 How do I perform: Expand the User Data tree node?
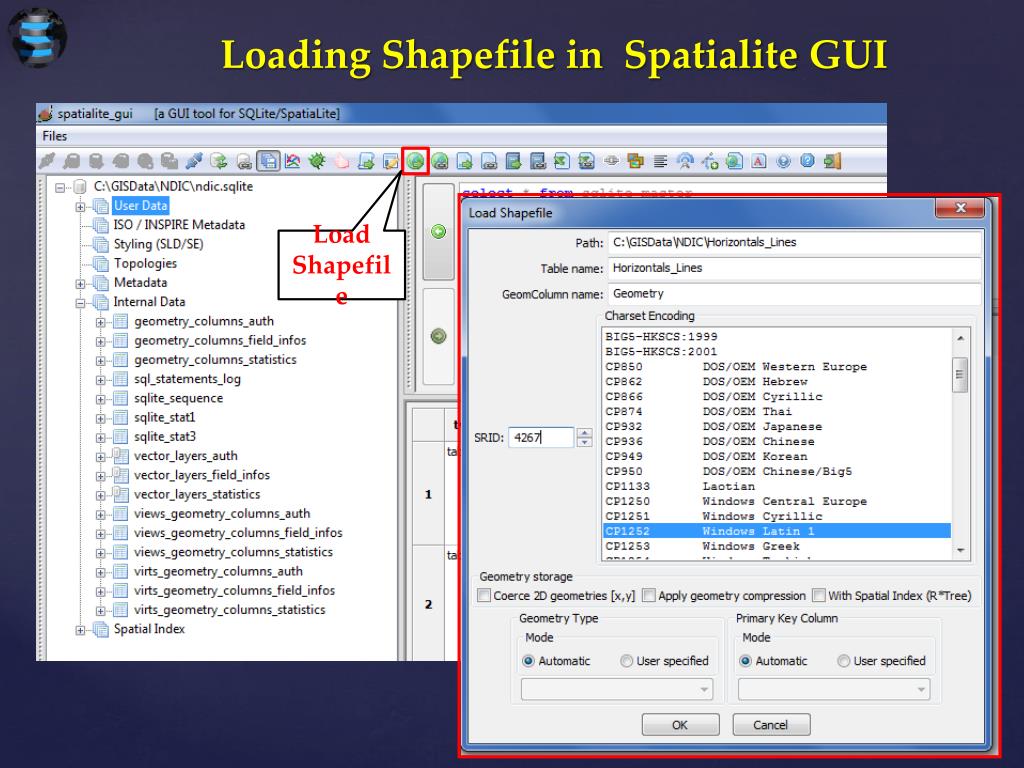(x=80, y=207)
